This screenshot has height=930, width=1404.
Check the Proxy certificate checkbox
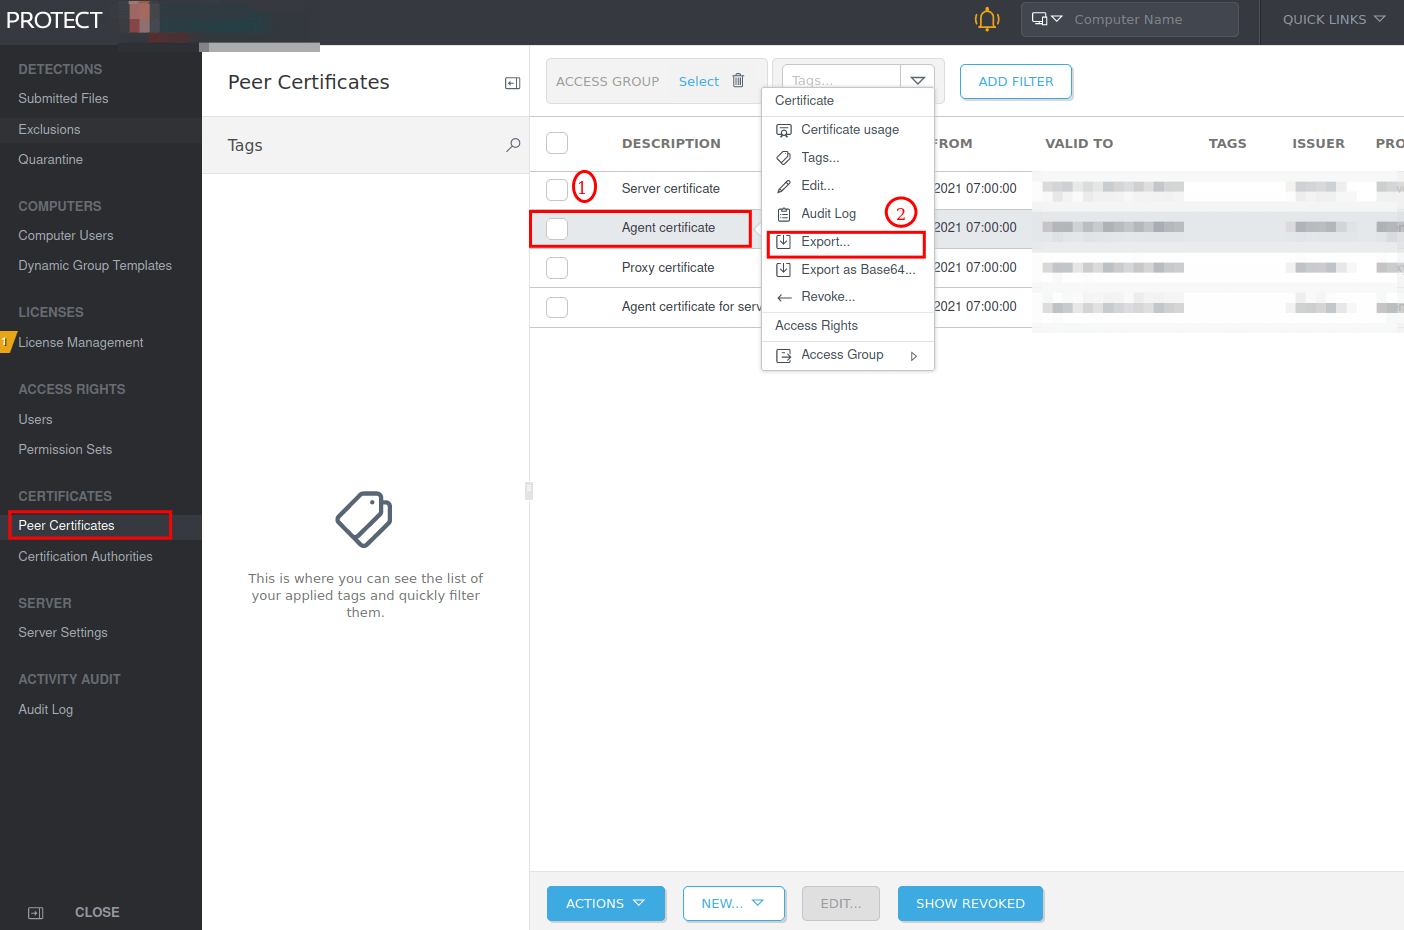557,267
